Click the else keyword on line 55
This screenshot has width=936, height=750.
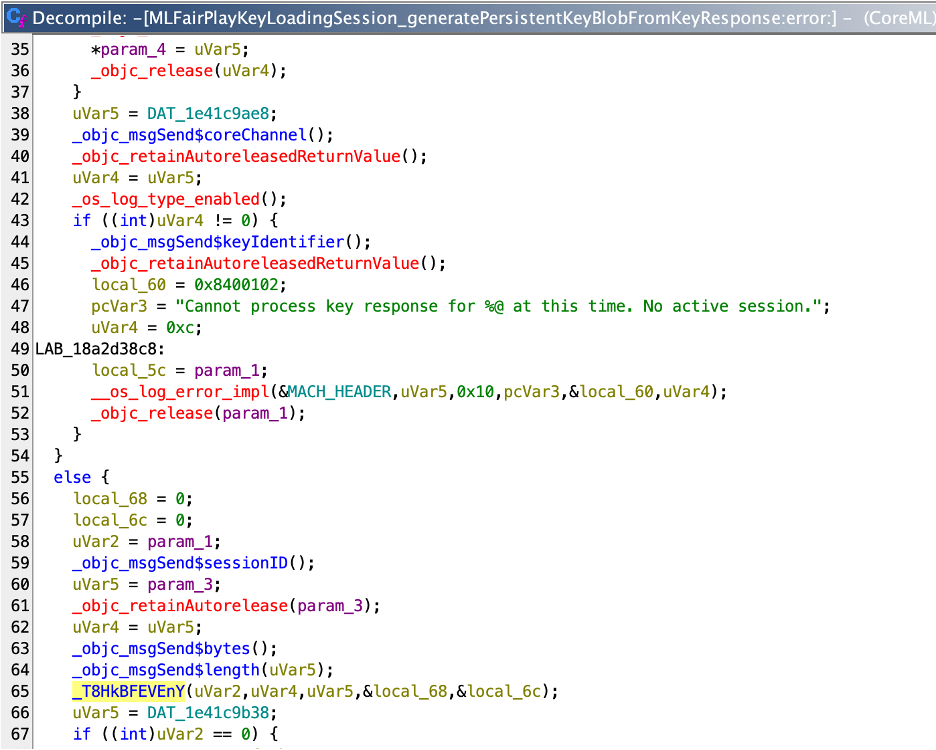71,477
